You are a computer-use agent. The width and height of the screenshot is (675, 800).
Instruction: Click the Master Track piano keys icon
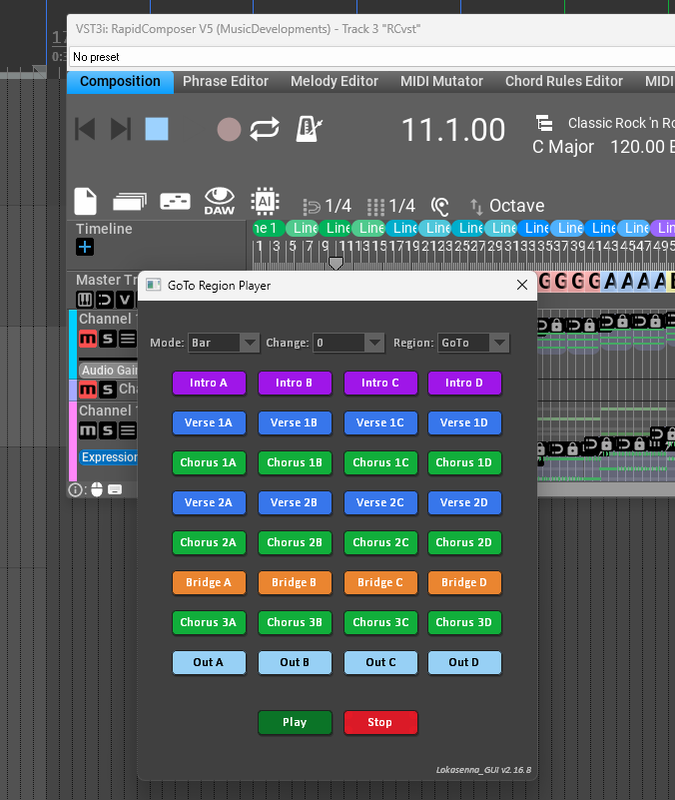tap(85, 299)
